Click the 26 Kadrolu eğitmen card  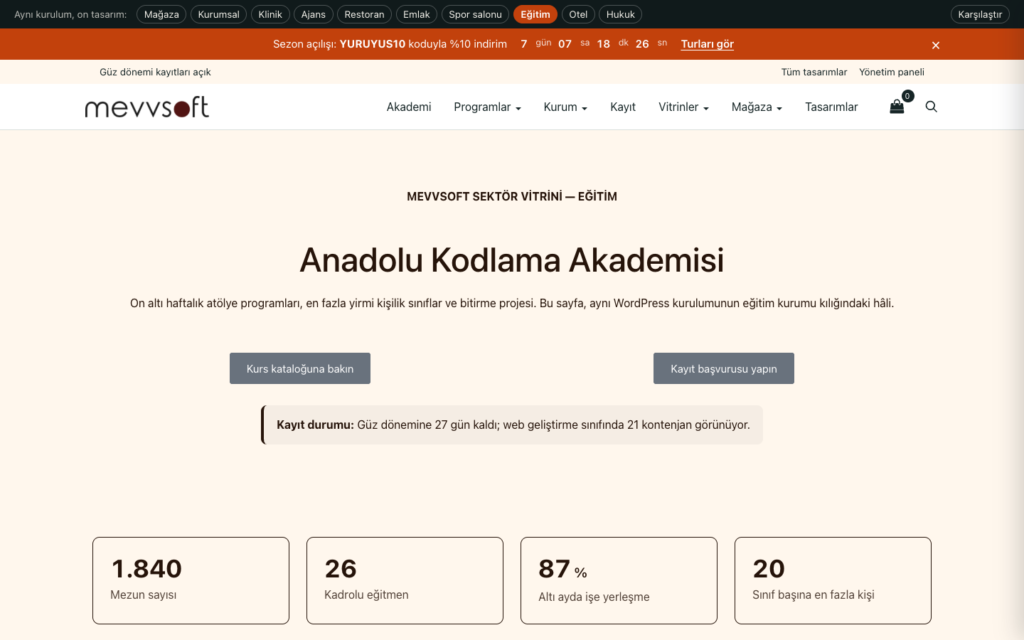(405, 581)
